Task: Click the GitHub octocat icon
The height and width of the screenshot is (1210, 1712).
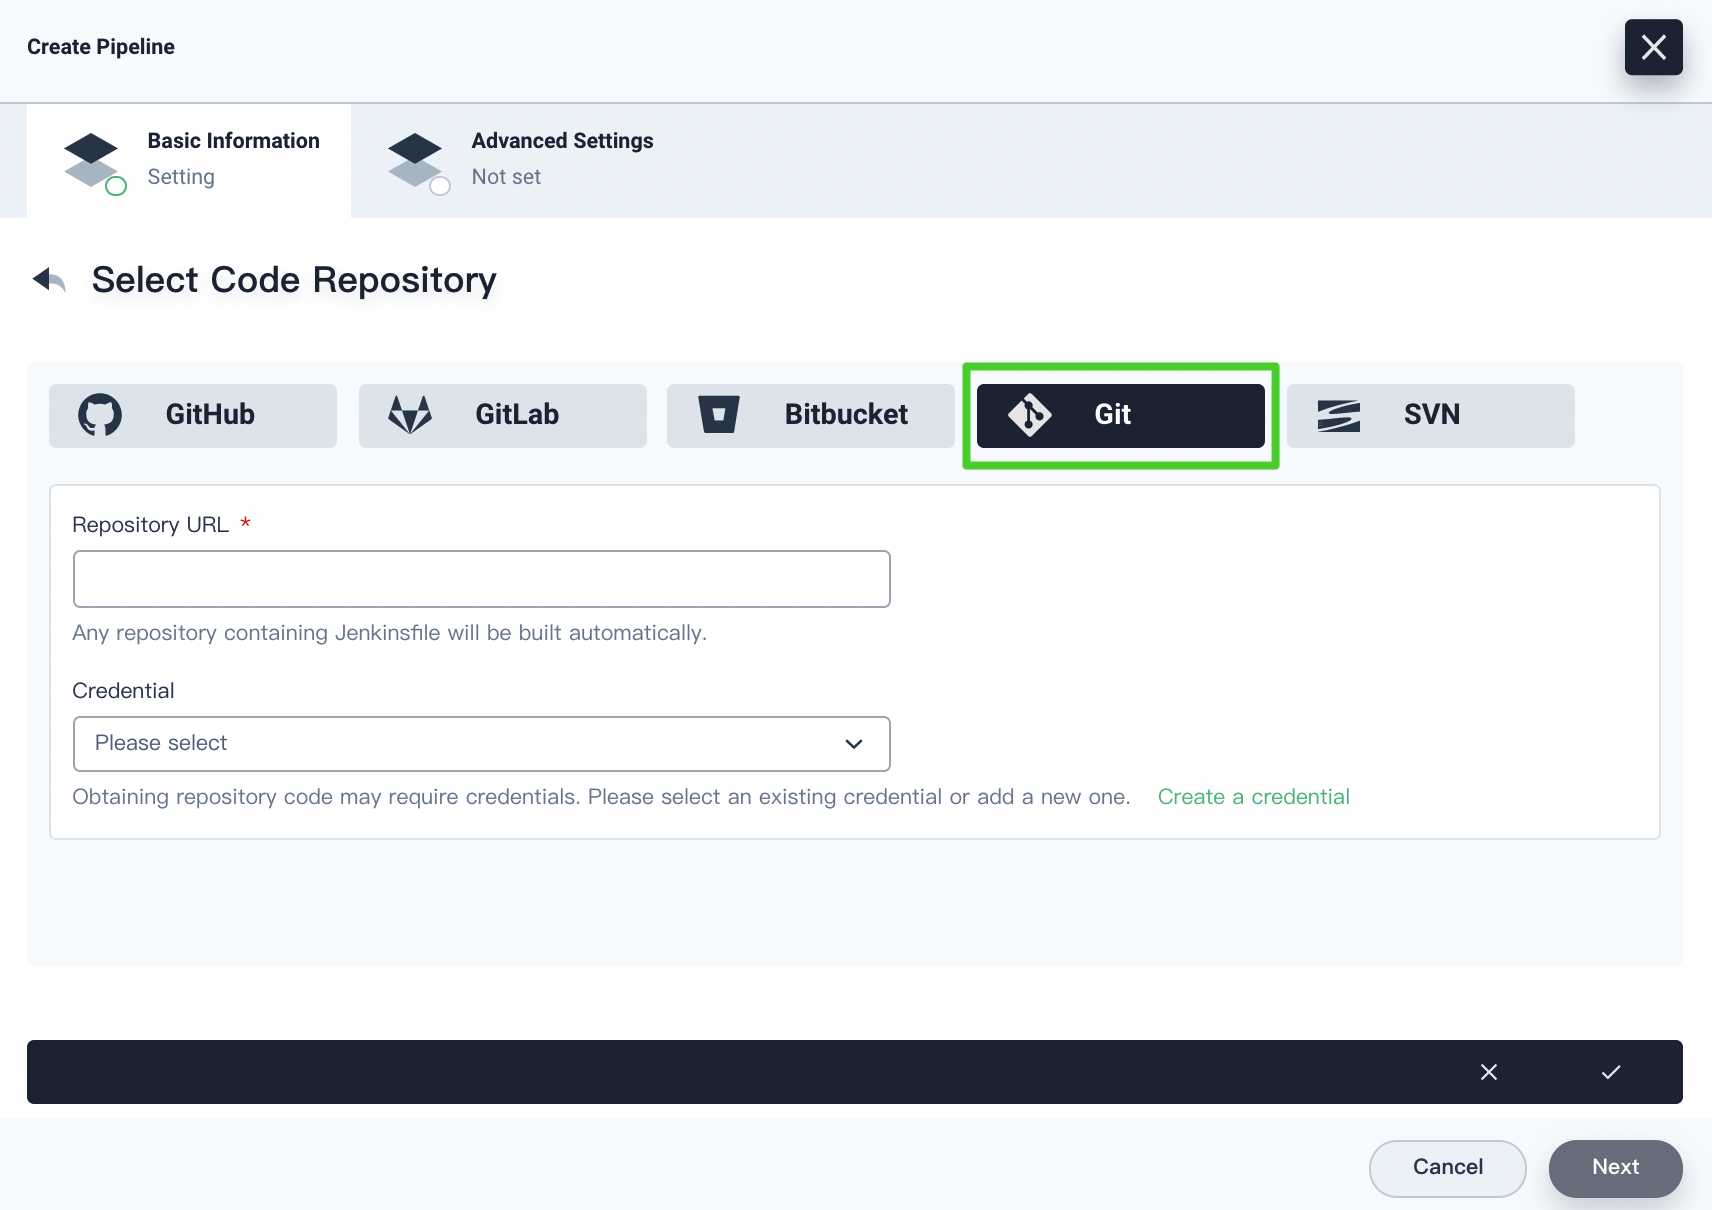Action: tap(100, 415)
